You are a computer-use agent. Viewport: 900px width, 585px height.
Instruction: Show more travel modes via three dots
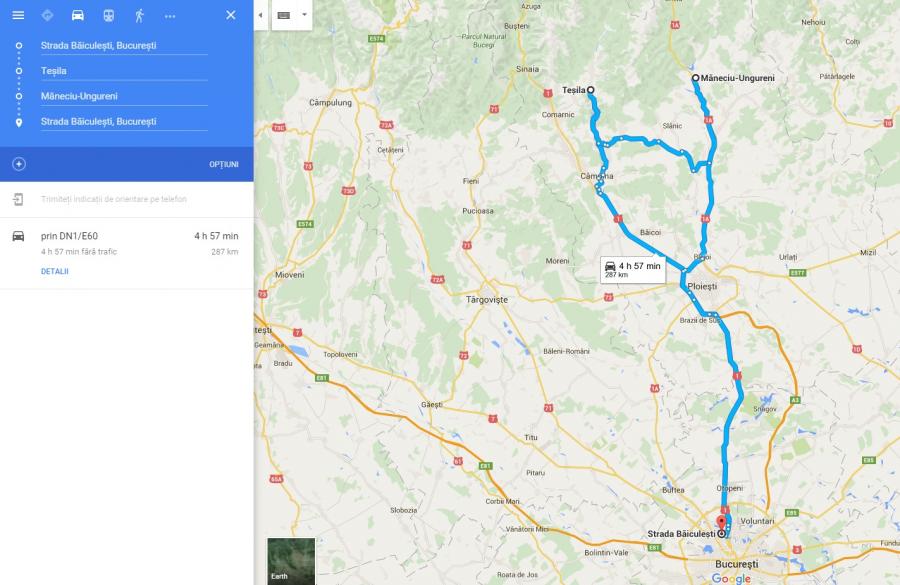point(170,16)
